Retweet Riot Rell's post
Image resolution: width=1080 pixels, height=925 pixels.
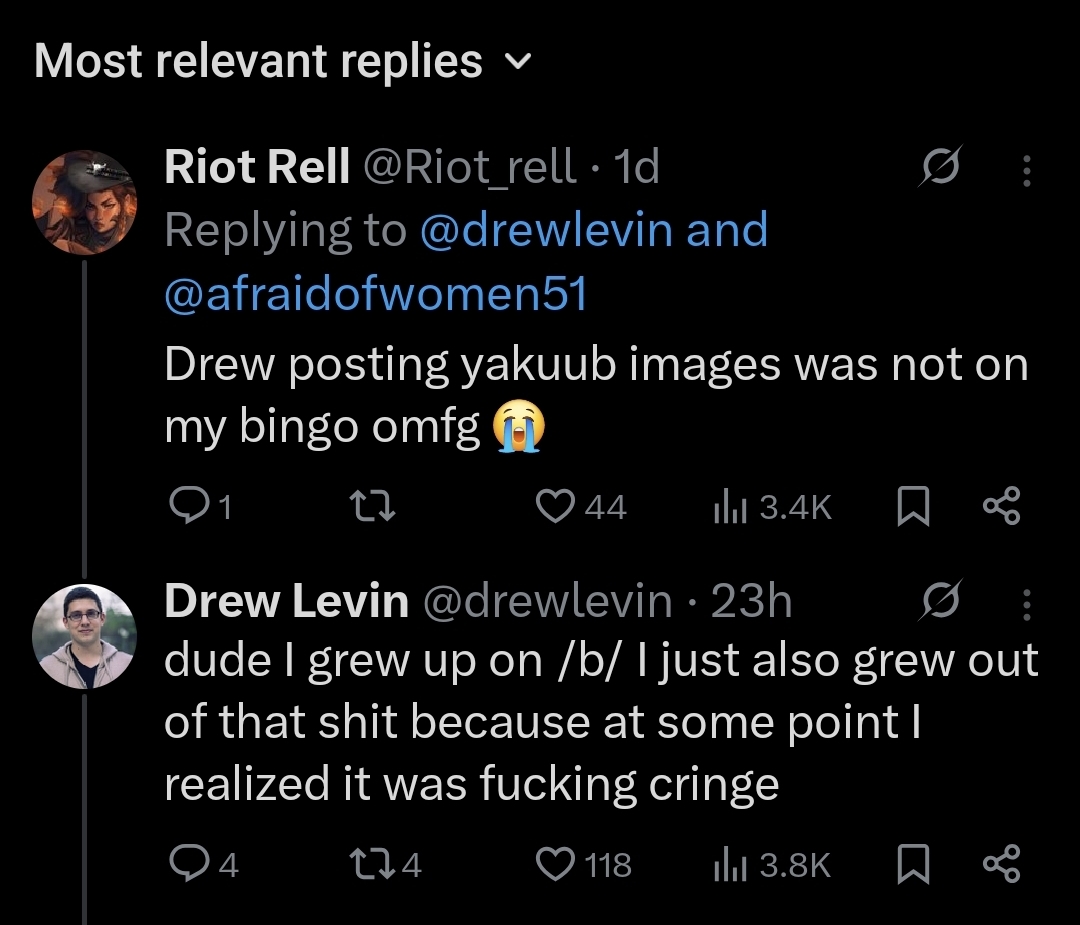(x=372, y=506)
